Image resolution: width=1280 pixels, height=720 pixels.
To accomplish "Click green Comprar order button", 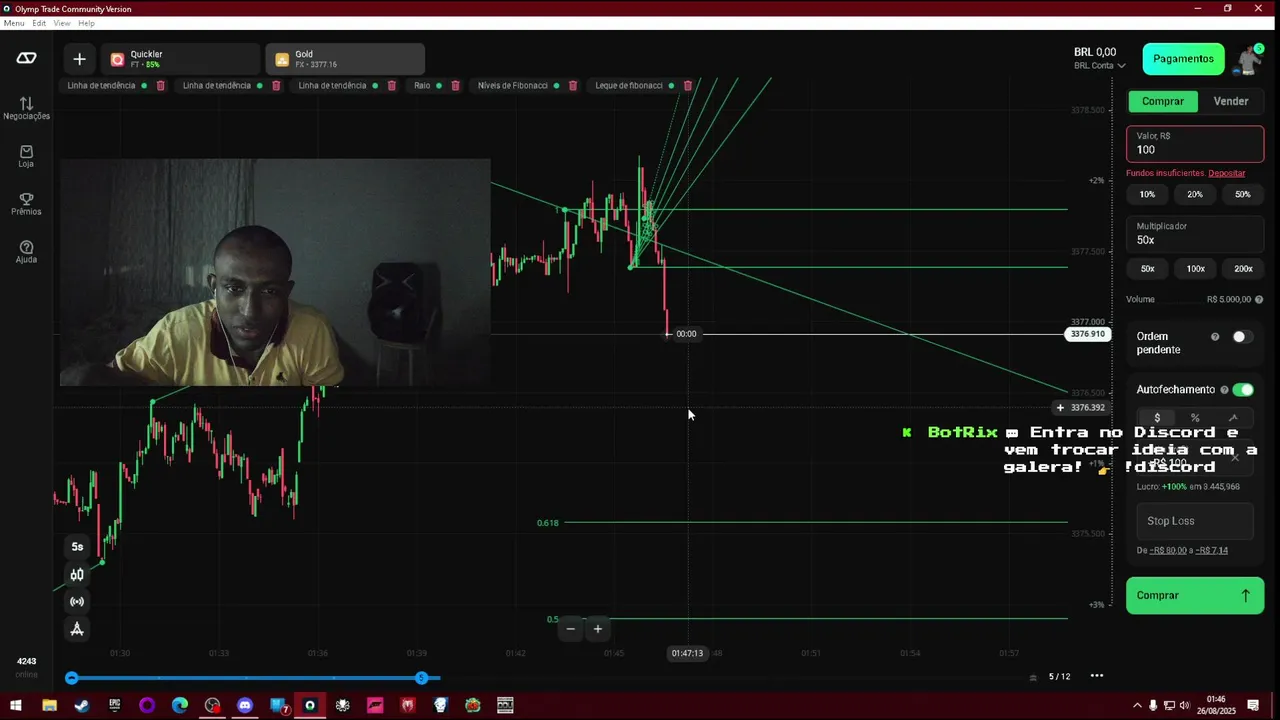I will [x=1195, y=595].
